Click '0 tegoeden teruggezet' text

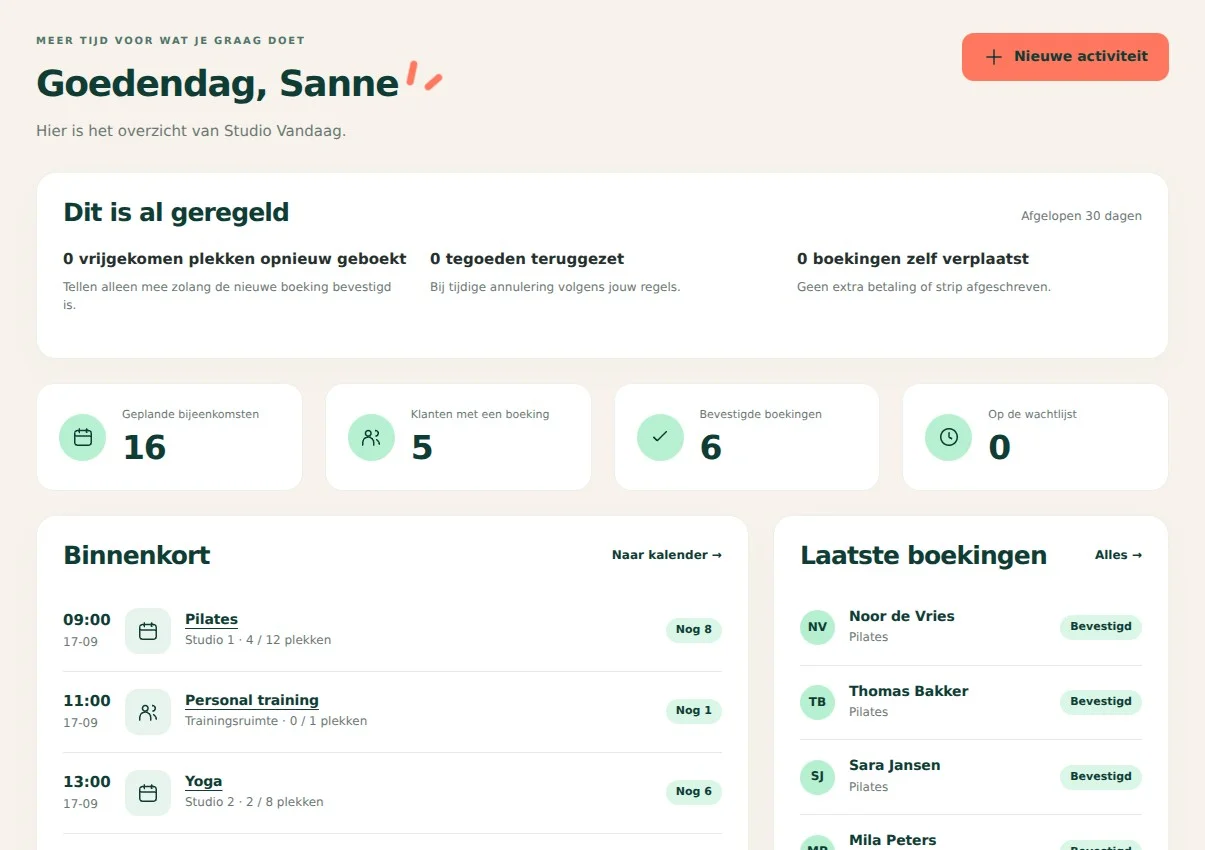coord(527,259)
